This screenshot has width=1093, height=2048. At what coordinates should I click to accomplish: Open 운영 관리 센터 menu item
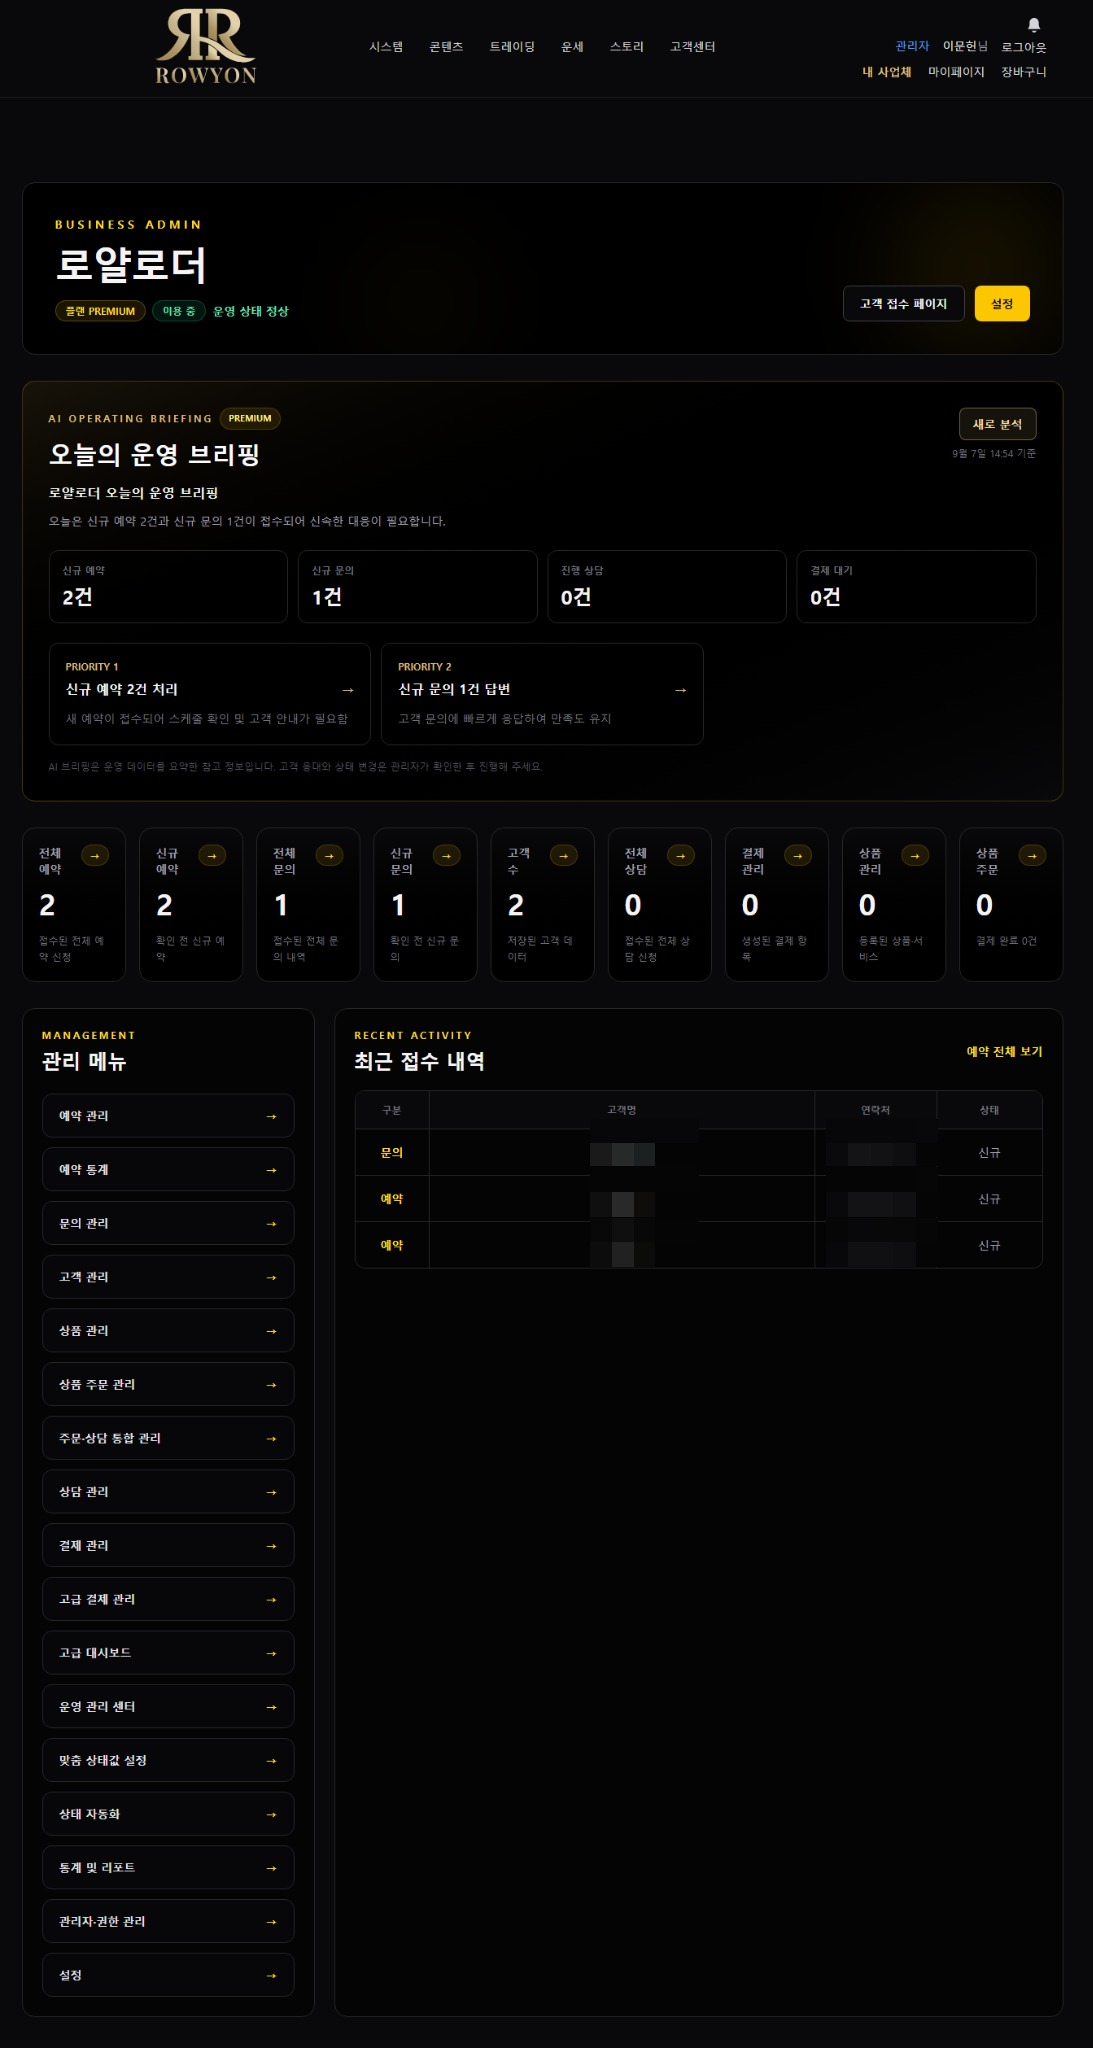tap(168, 1707)
